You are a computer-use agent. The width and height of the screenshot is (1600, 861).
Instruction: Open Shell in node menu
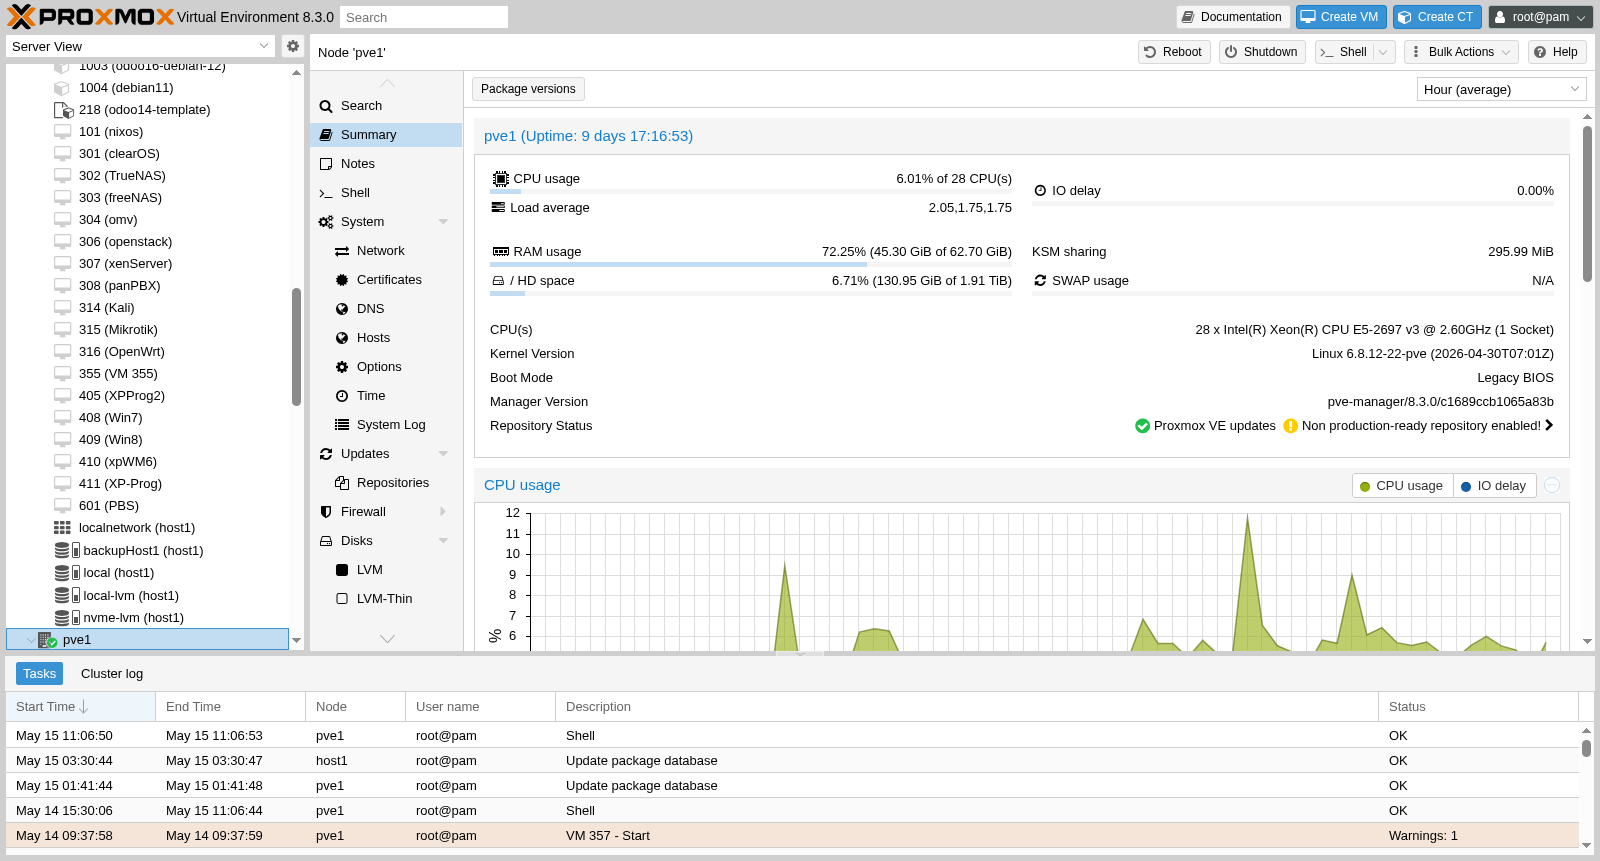coord(386,193)
